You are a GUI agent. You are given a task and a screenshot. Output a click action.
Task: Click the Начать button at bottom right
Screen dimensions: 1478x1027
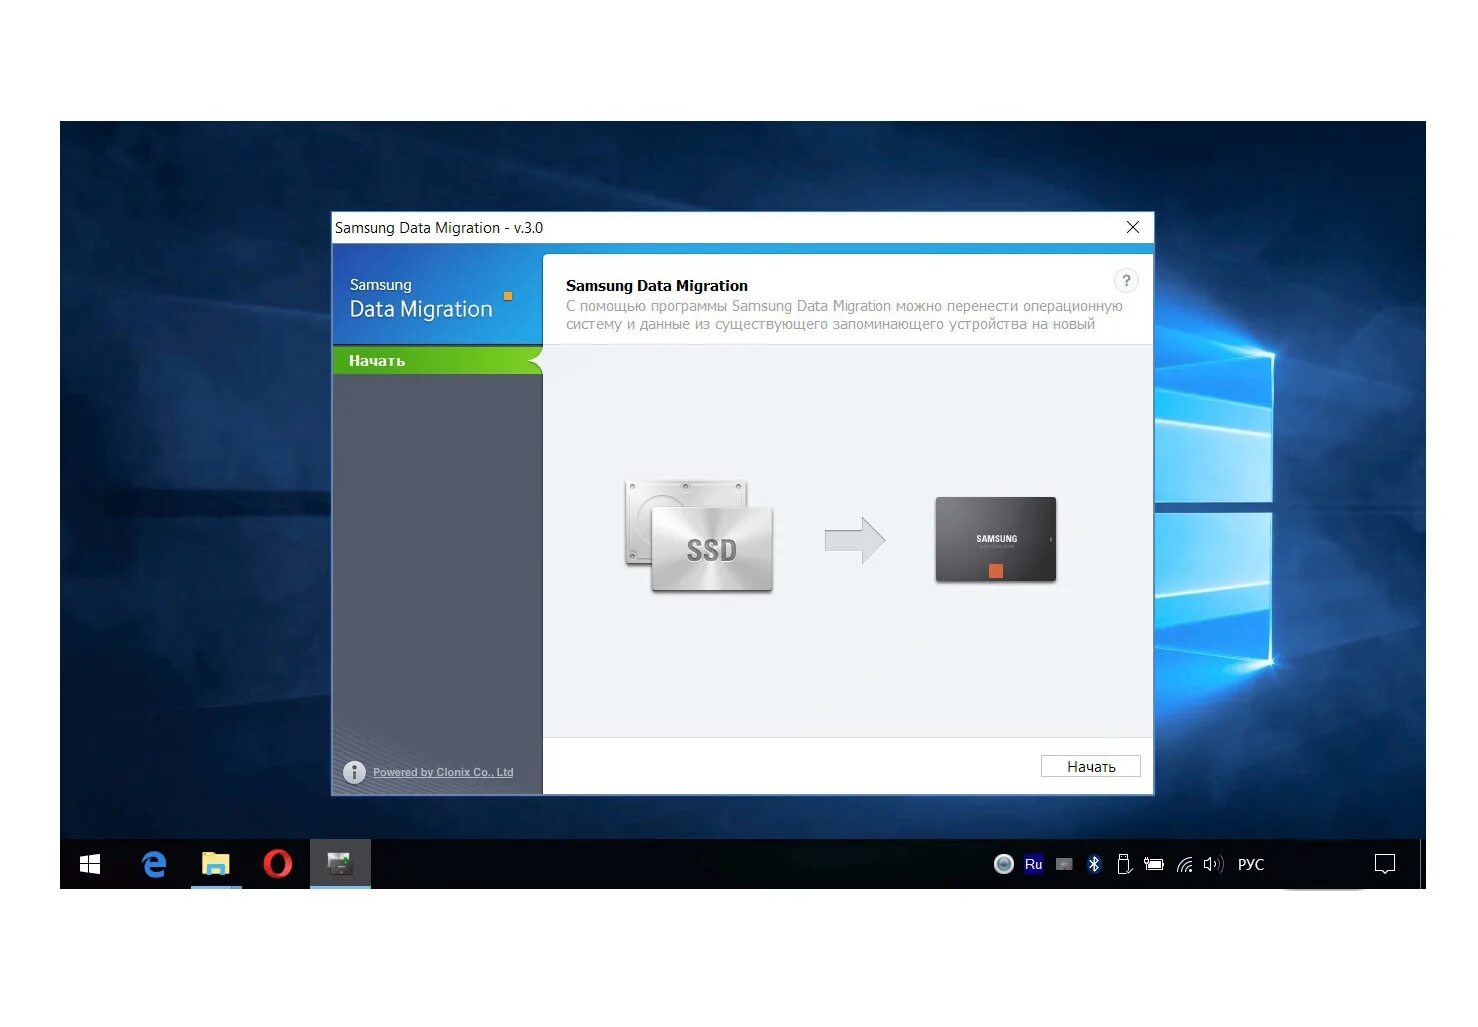[x=1090, y=766]
